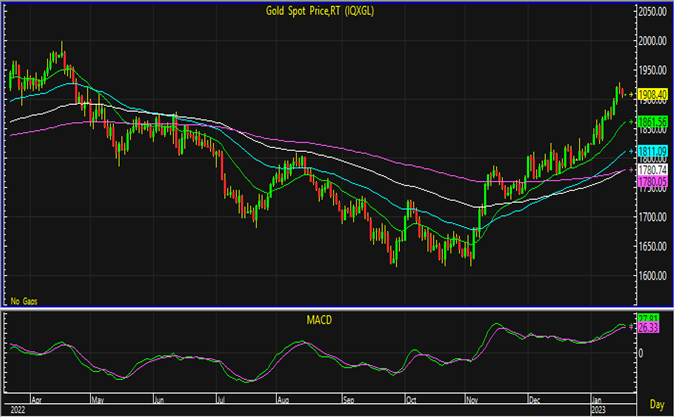Click the magenta 1780.05 moving average tag
Viewport: 675px width, 418px height.
(653, 182)
